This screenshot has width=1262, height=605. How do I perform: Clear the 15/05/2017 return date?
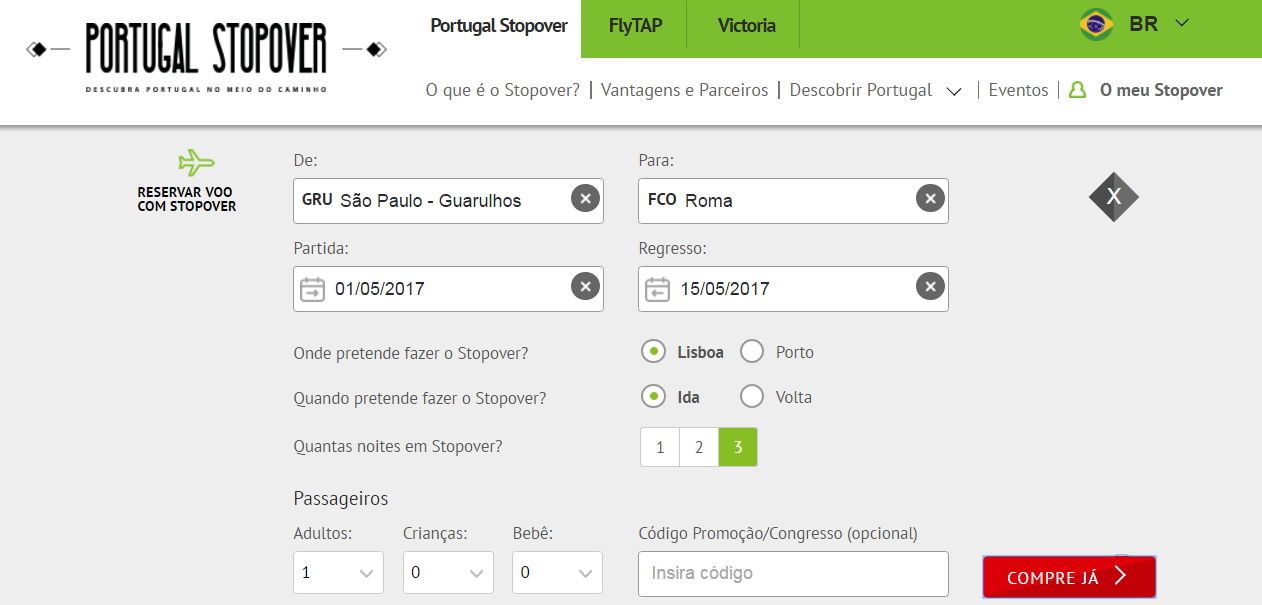point(931,287)
